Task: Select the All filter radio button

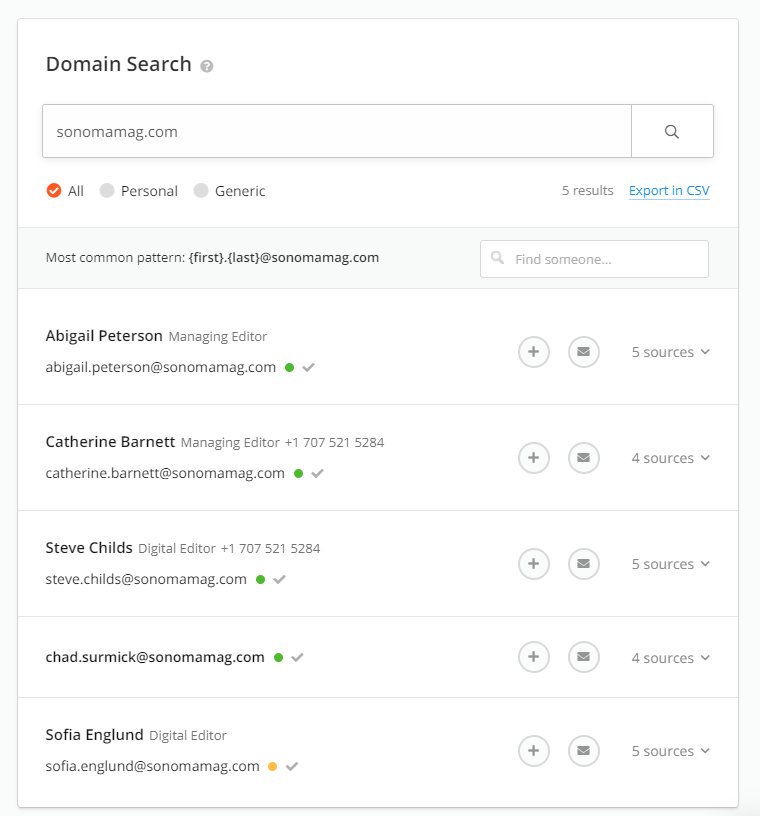Action: (x=54, y=190)
